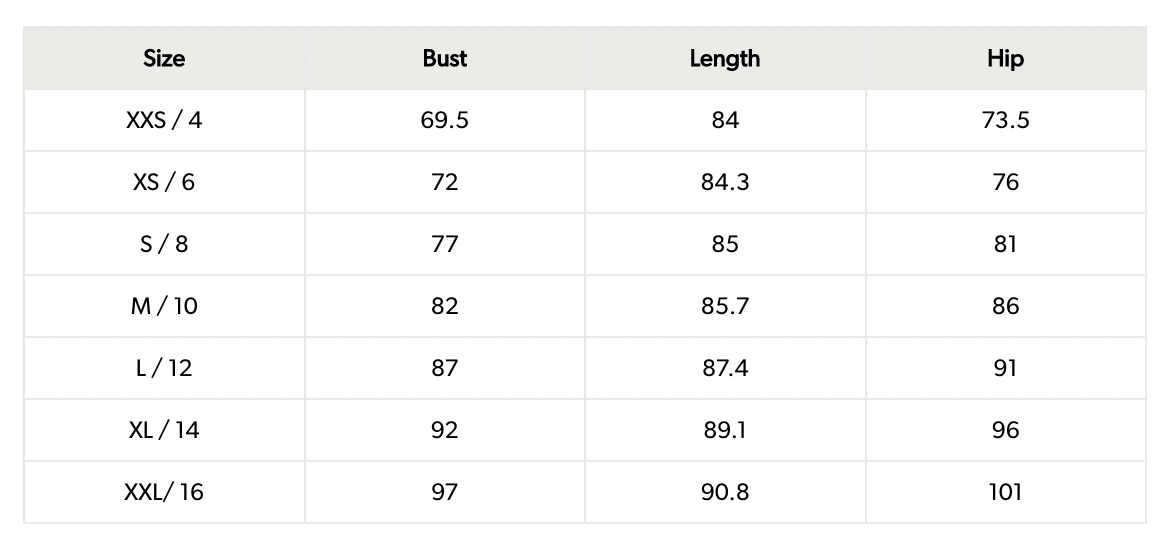This screenshot has width=1176, height=546.
Task: Click the L / 12 size cell
Action: [164, 369]
